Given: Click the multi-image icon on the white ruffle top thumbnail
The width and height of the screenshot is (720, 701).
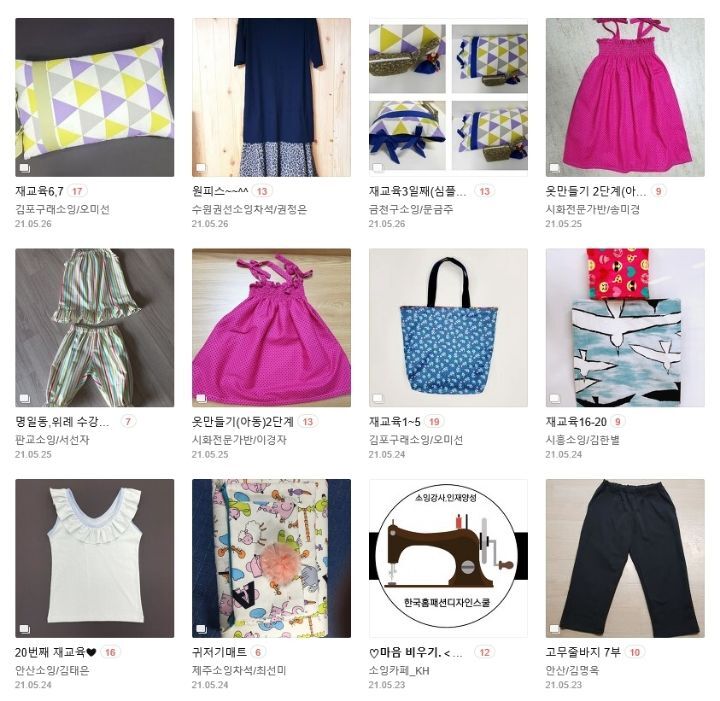Looking at the screenshot, I should click(24, 629).
